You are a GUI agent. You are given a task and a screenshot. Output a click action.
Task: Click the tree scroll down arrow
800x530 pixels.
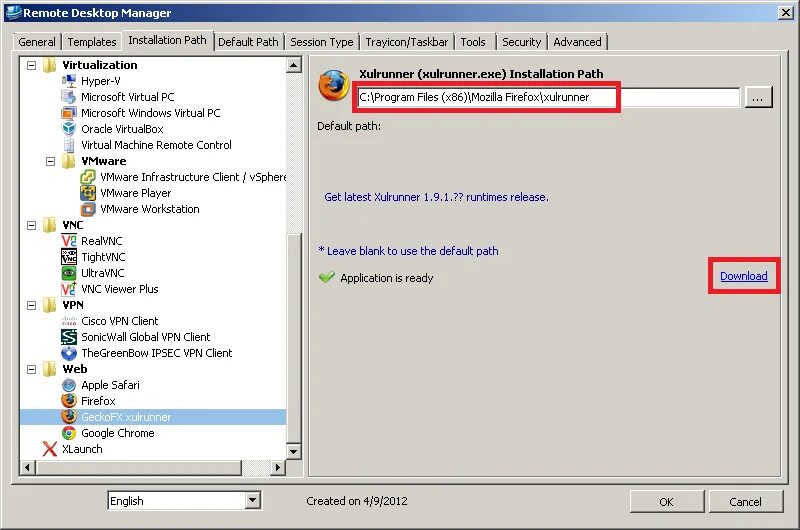[293, 451]
